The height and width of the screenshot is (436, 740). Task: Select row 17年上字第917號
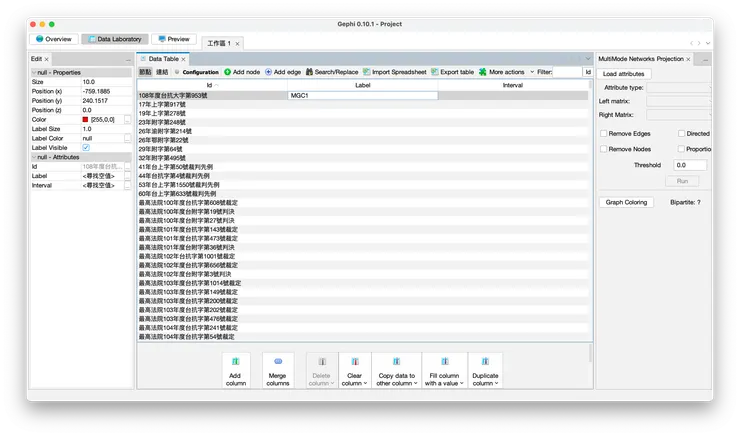(x=362, y=104)
